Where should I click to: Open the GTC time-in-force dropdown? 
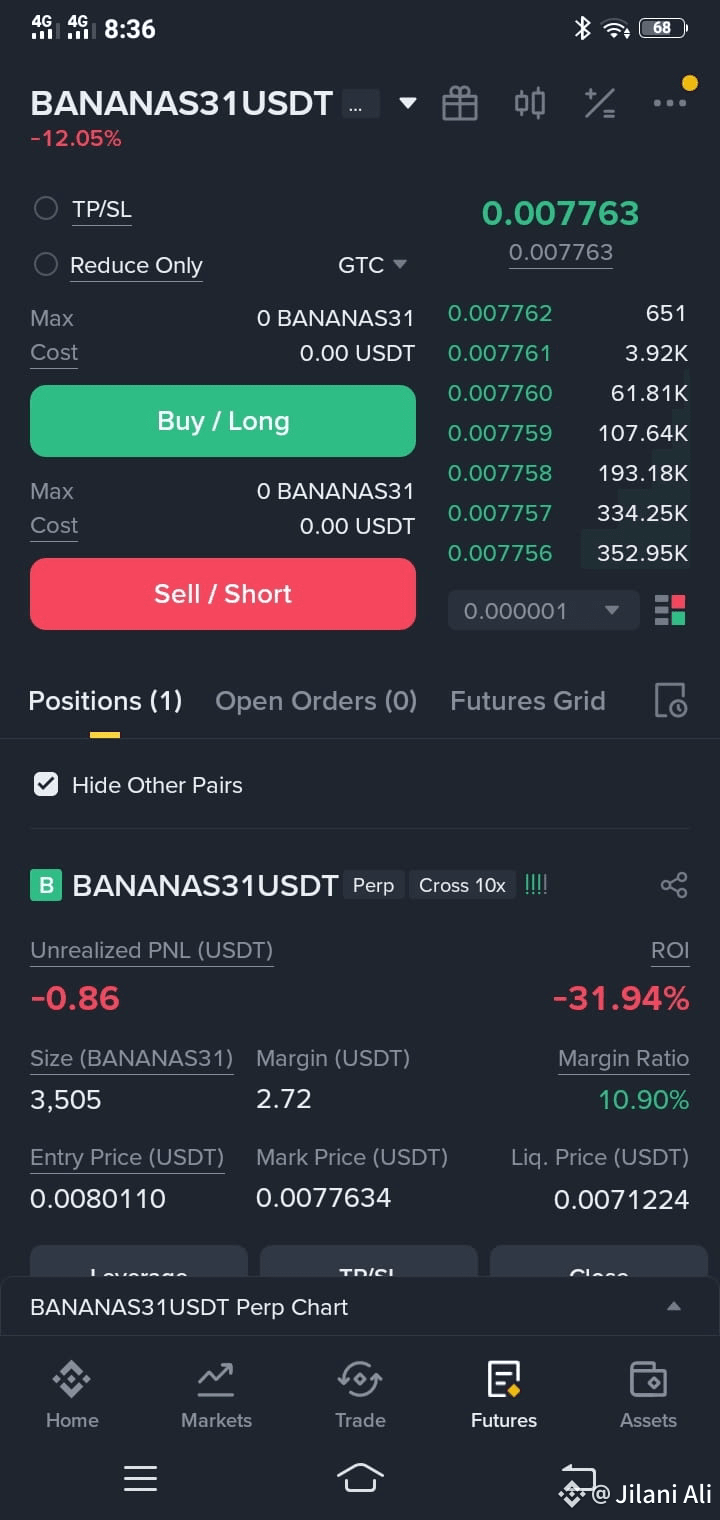point(372,265)
